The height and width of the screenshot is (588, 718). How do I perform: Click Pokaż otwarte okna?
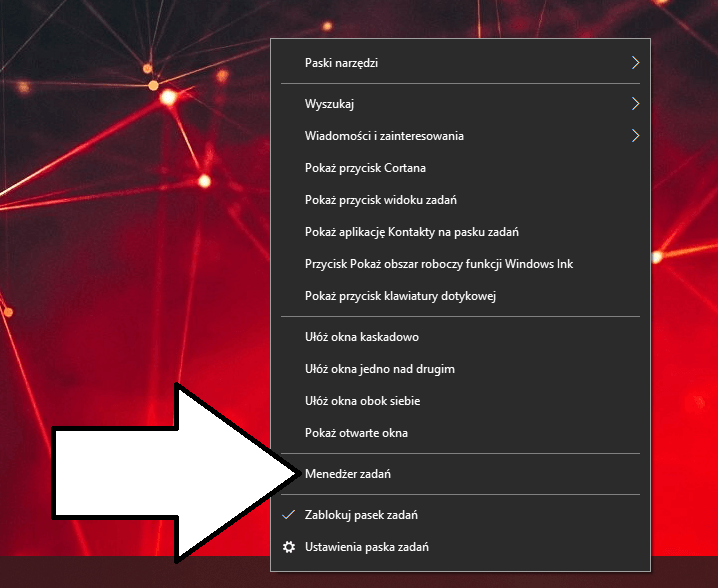click(x=460, y=433)
